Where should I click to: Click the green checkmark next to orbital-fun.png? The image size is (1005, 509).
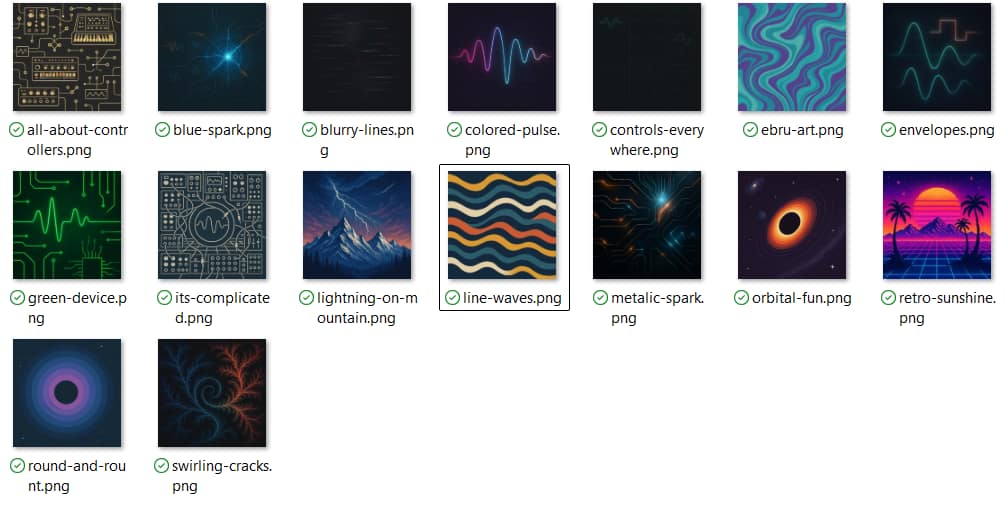point(741,298)
